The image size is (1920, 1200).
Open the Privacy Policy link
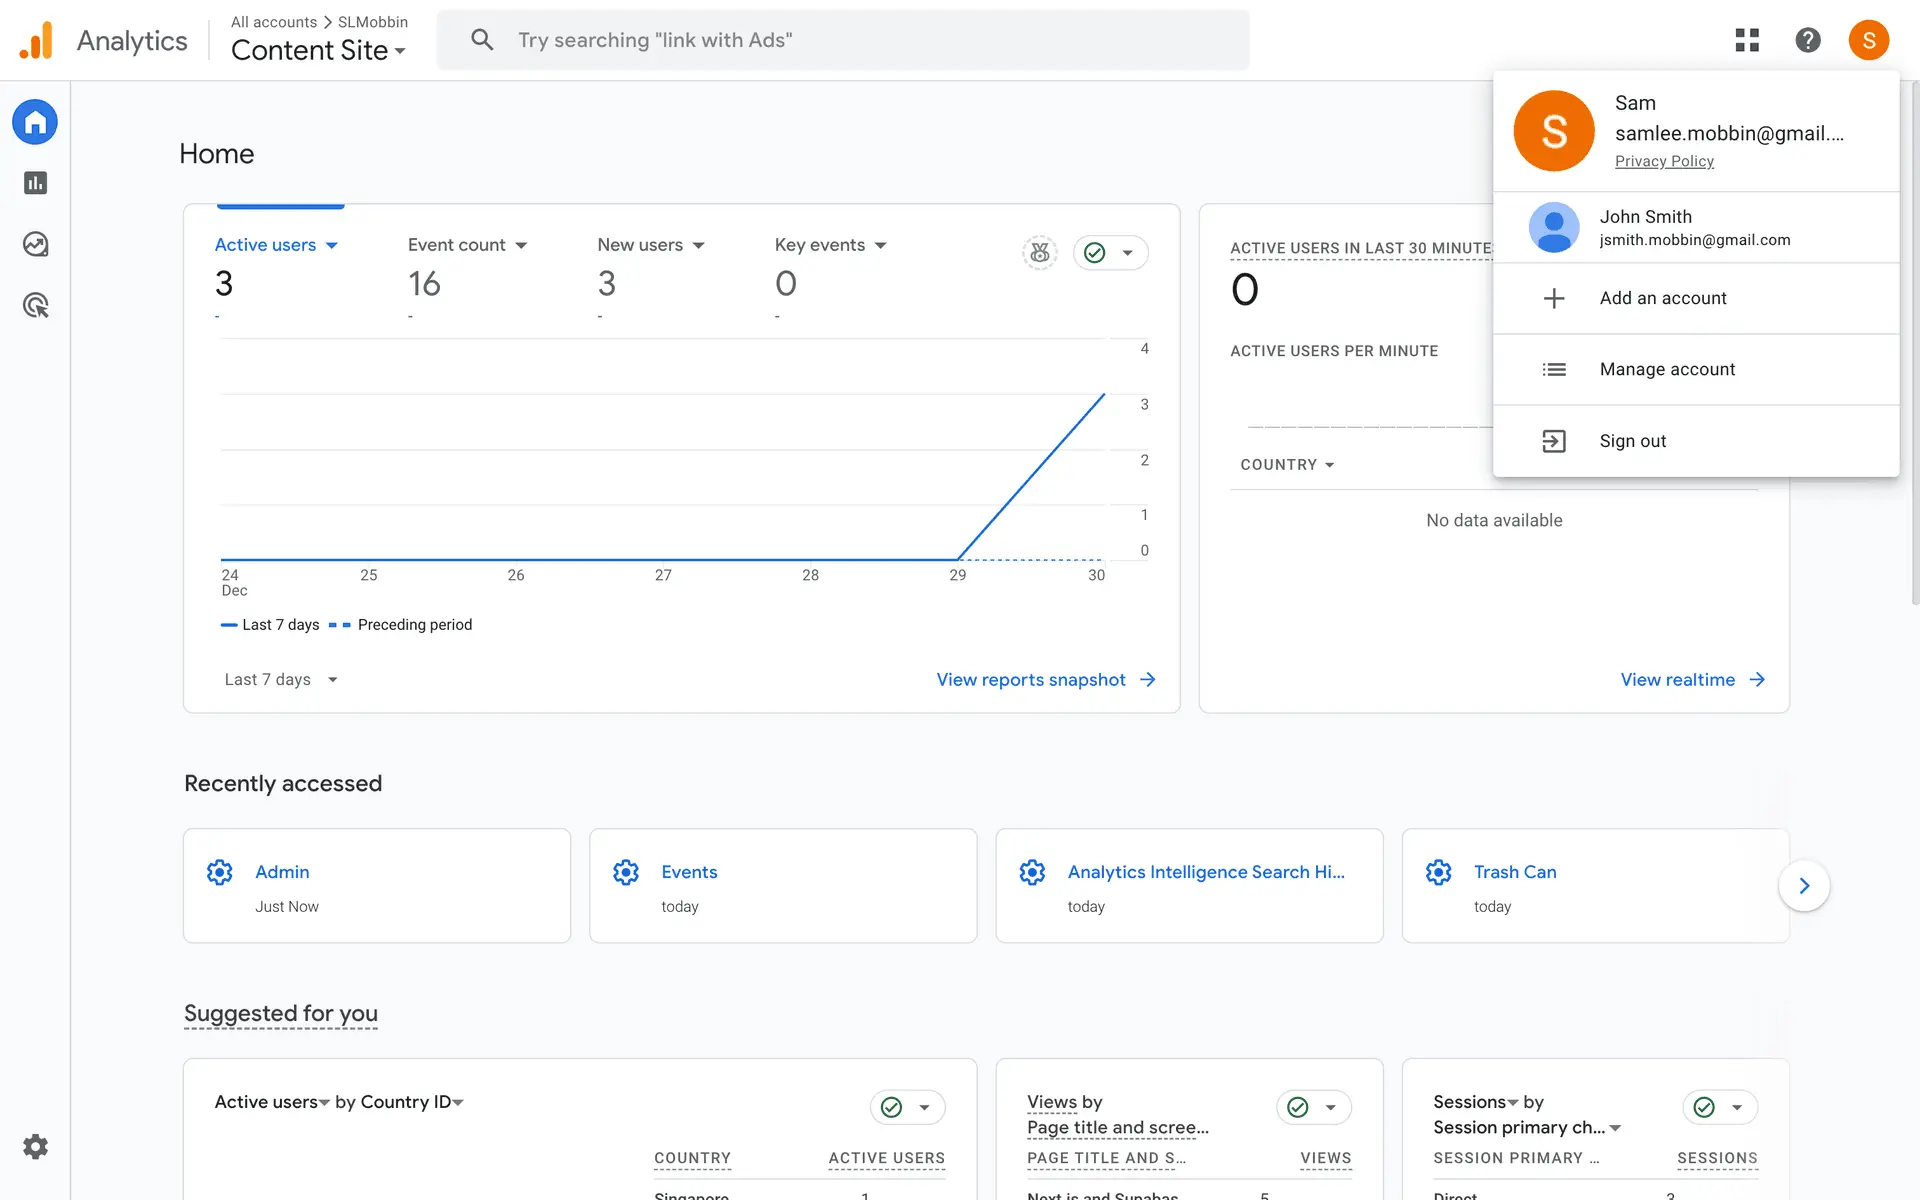point(1664,161)
